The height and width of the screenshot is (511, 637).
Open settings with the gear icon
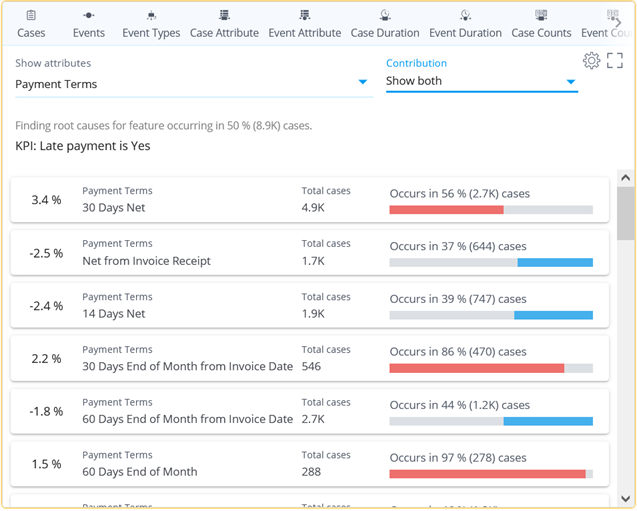pyautogui.click(x=591, y=61)
